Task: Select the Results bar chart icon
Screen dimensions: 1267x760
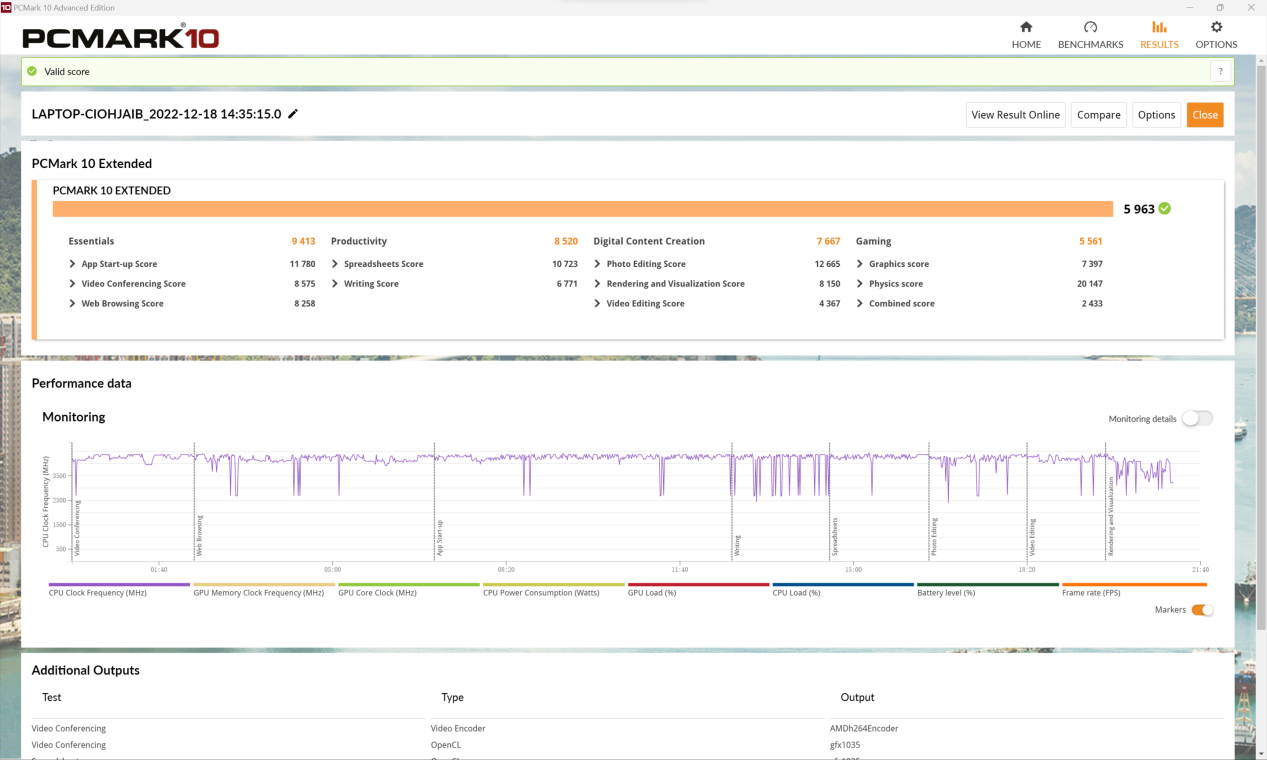Action: pos(1159,28)
